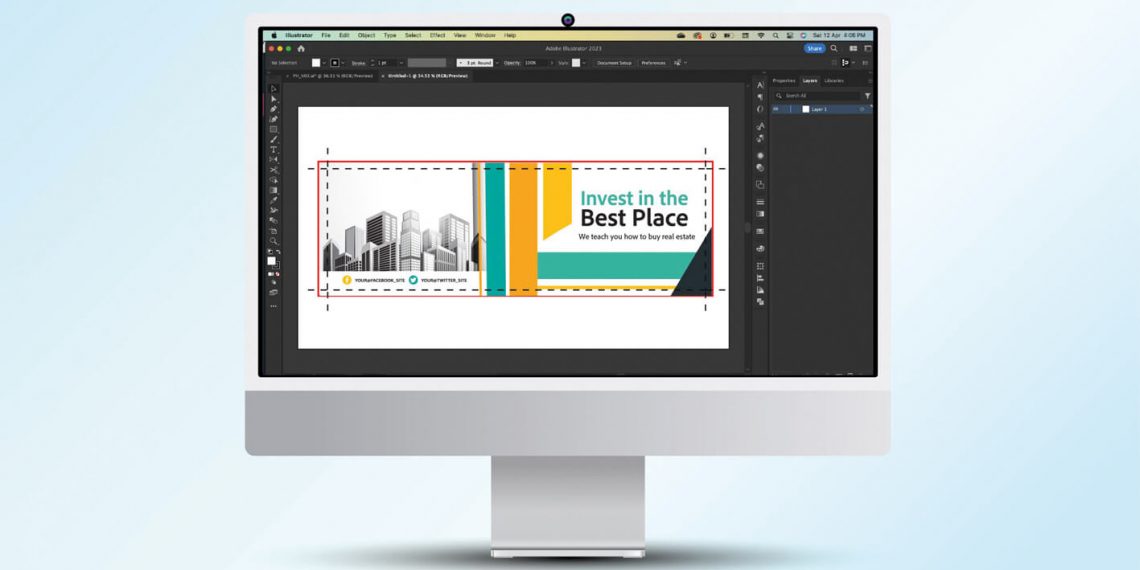Select the Pen tool
1140x570 pixels.
point(273,109)
